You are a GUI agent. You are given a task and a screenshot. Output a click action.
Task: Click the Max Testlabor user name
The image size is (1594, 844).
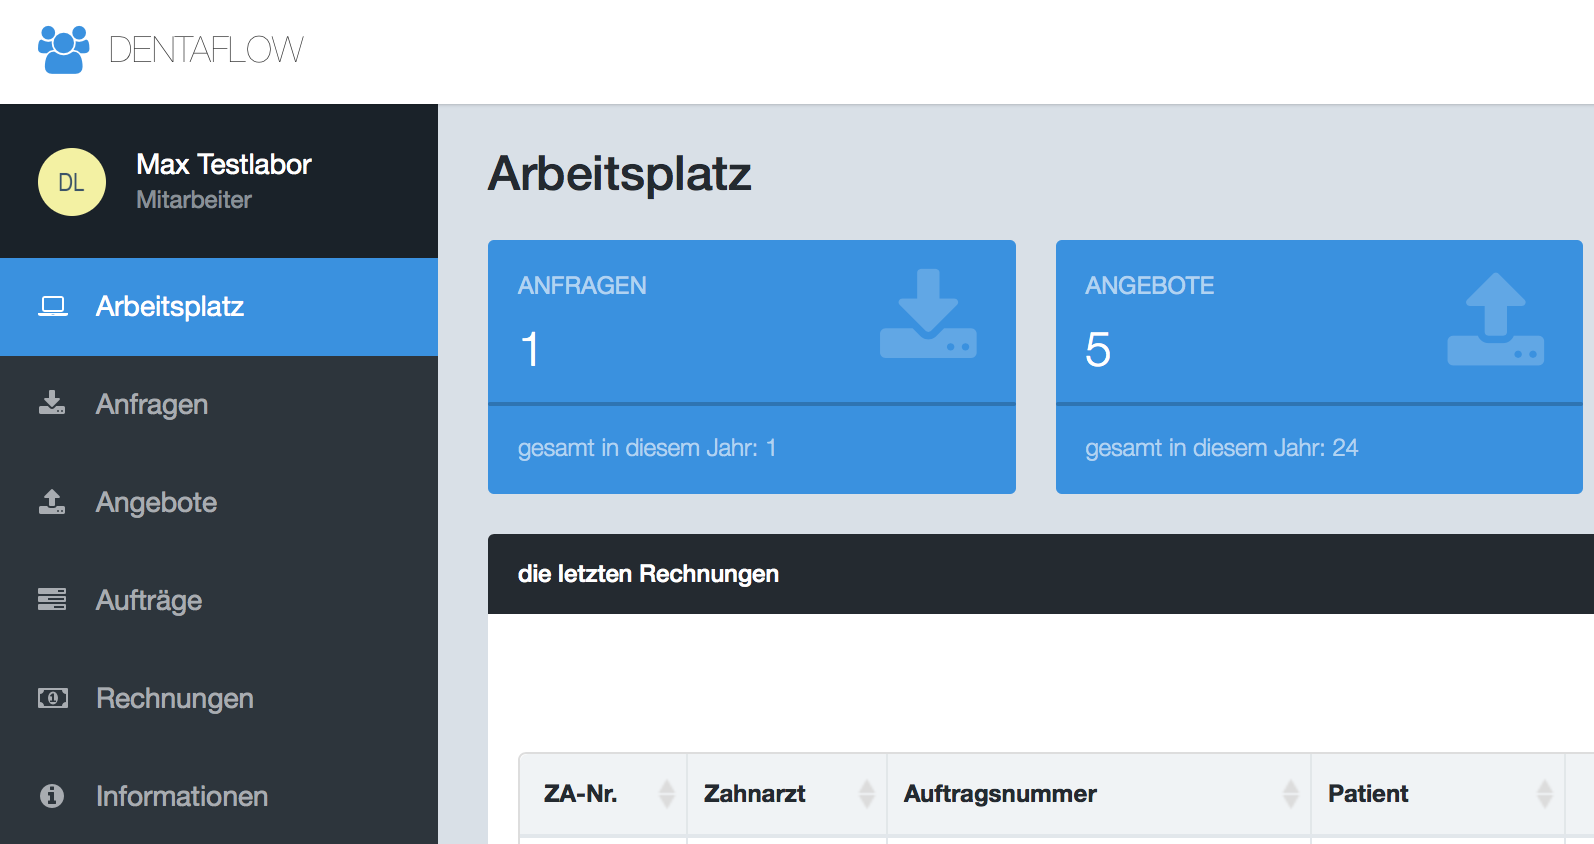[x=224, y=164]
